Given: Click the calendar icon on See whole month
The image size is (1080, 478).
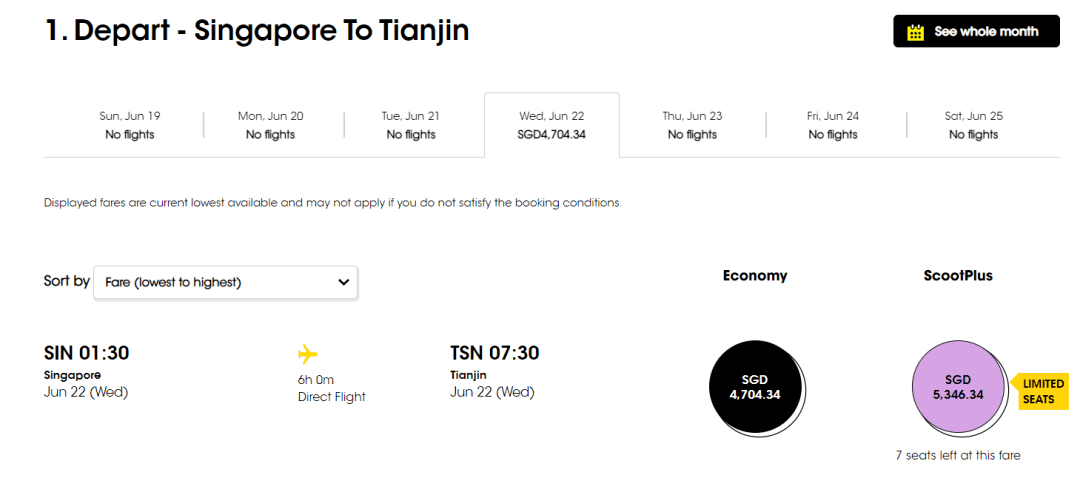Looking at the screenshot, I should point(915,32).
